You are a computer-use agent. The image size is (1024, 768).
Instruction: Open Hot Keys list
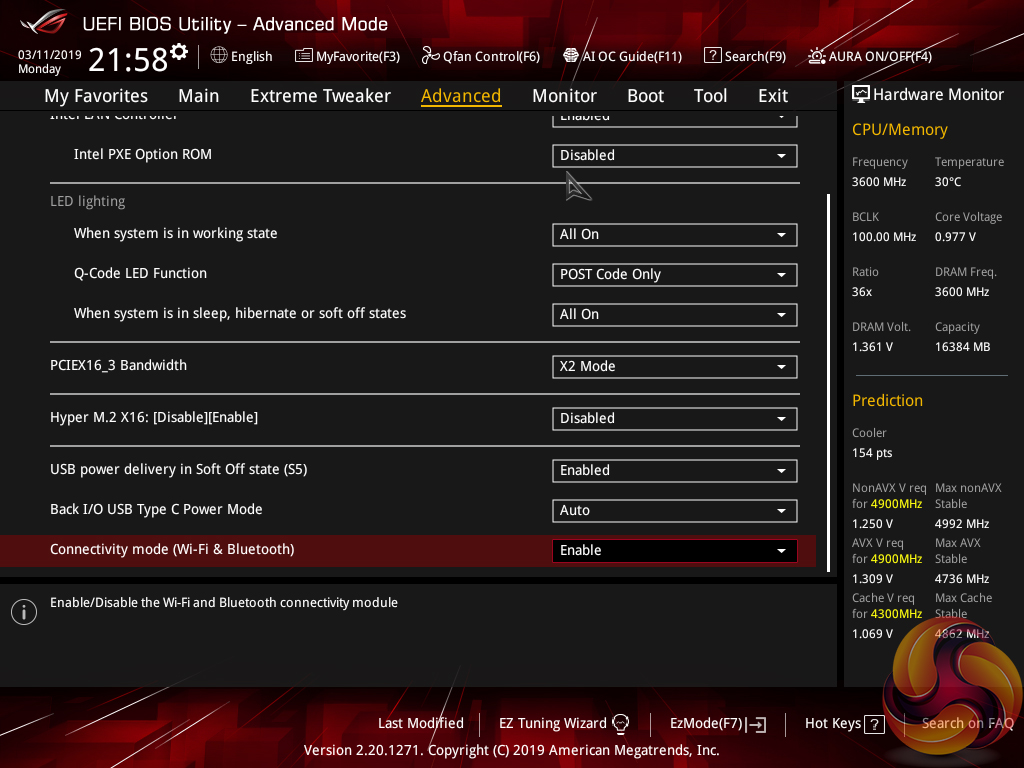click(844, 724)
